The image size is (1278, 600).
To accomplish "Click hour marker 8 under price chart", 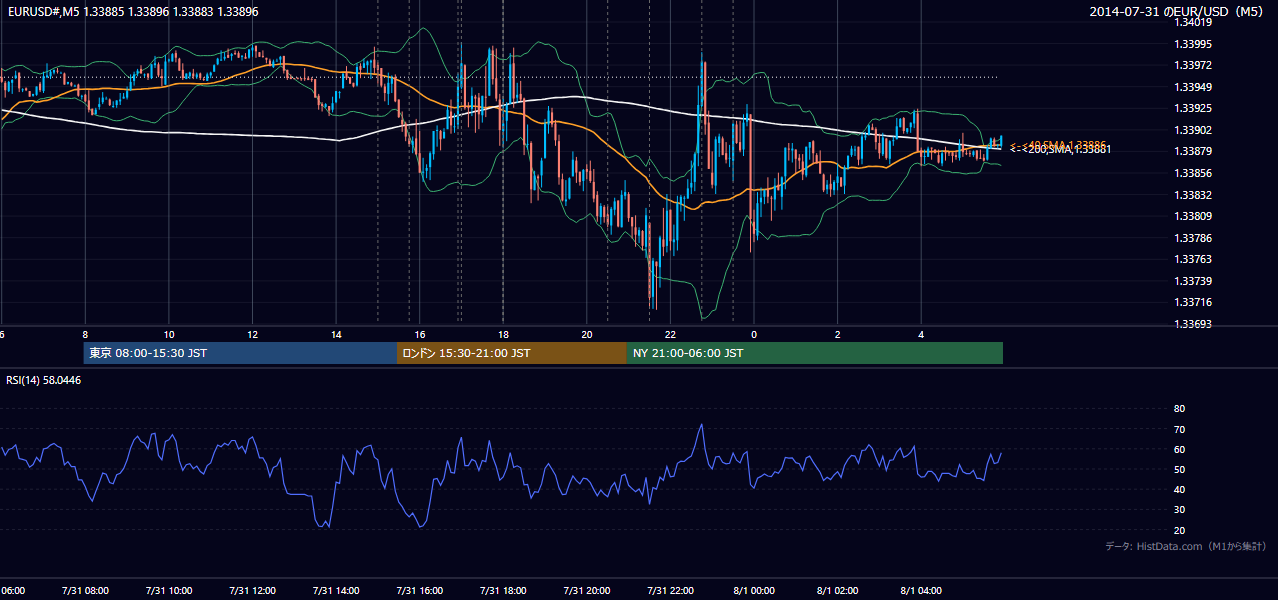I will 85,335.
